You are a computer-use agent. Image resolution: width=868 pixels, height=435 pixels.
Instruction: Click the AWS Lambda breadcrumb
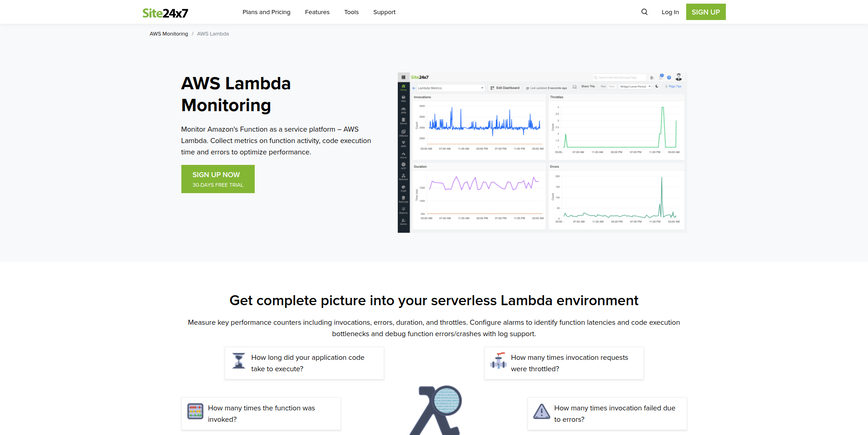point(213,34)
